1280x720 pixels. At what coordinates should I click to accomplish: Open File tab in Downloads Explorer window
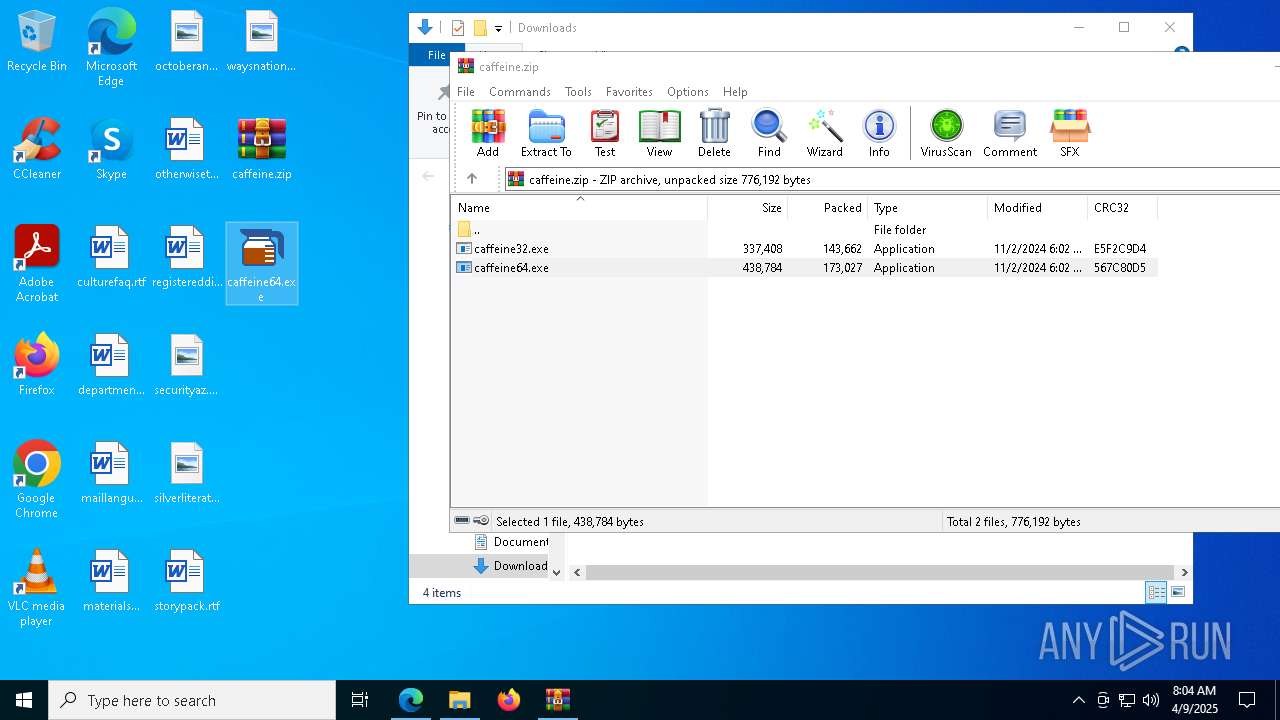pyautogui.click(x=437, y=55)
